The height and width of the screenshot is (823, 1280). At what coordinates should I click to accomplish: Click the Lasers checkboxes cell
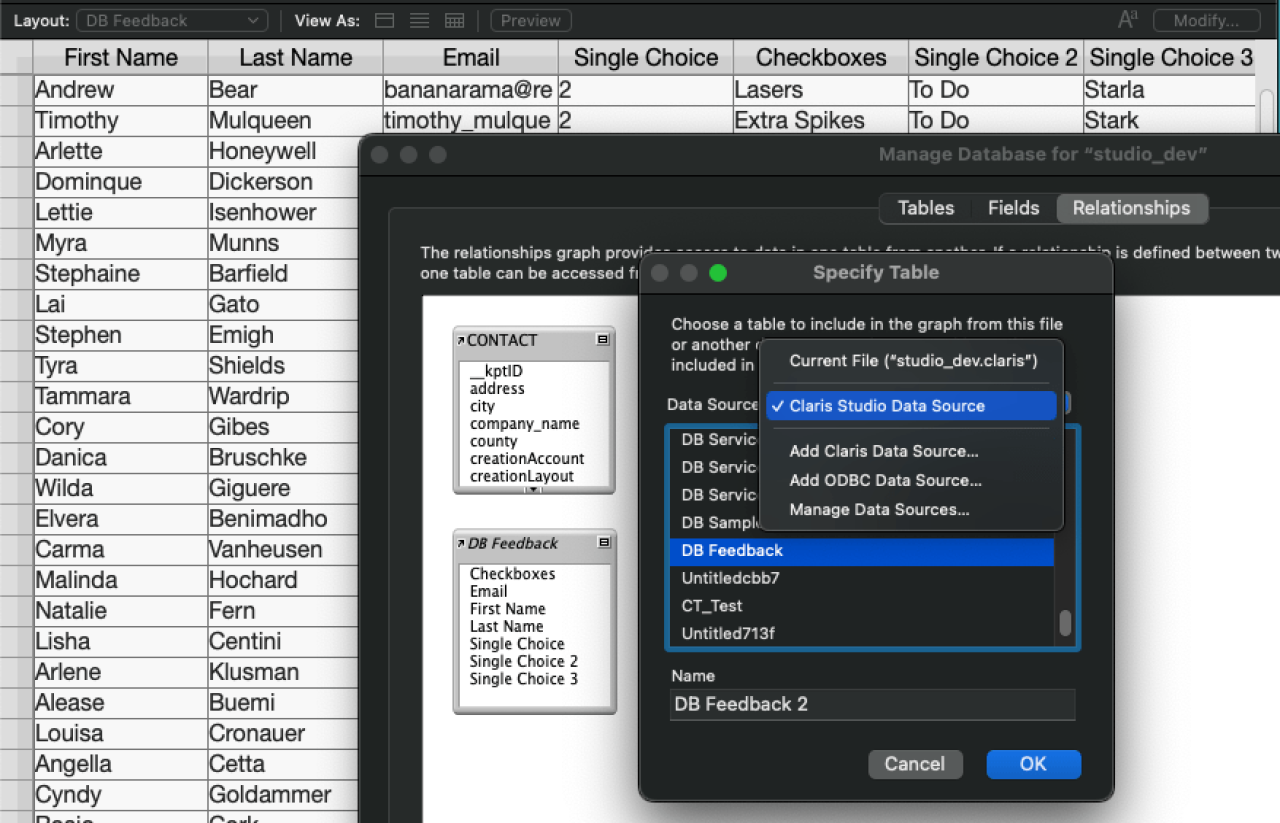pyautogui.click(x=821, y=90)
